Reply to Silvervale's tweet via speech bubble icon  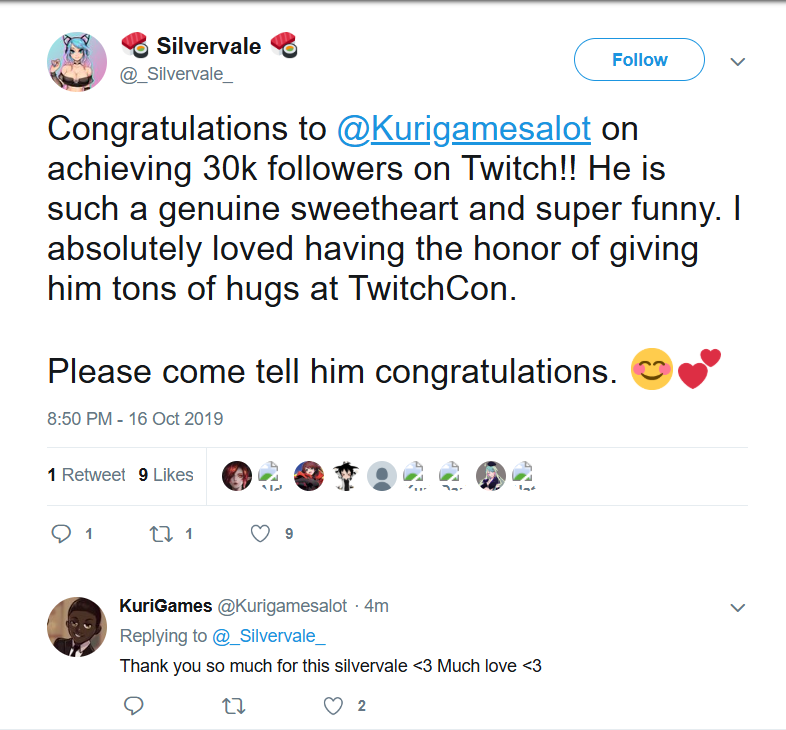tap(61, 534)
